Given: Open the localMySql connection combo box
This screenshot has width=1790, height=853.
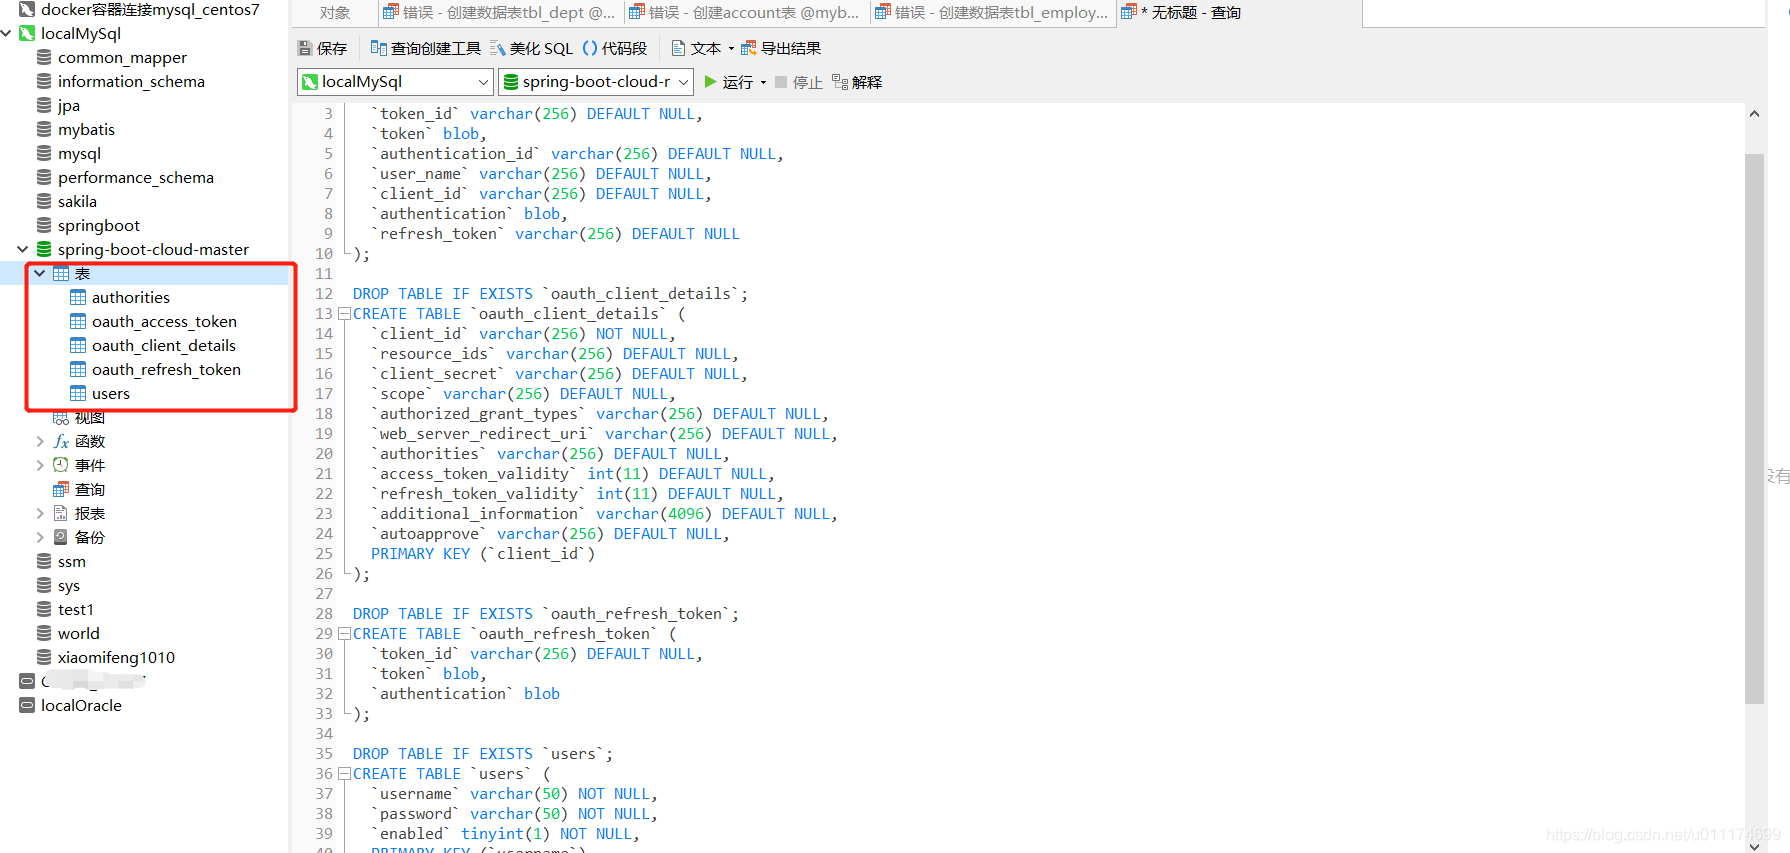Looking at the screenshot, I should point(395,82).
